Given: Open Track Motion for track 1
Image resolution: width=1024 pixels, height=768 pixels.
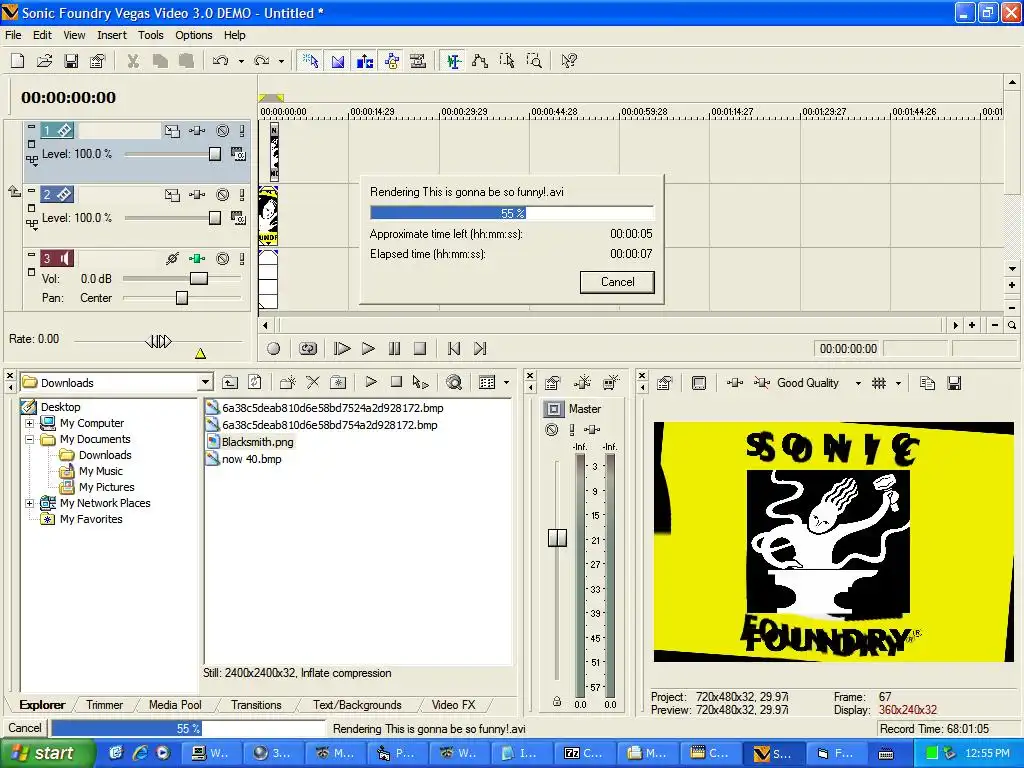Looking at the screenshot, I should point(172,131).
